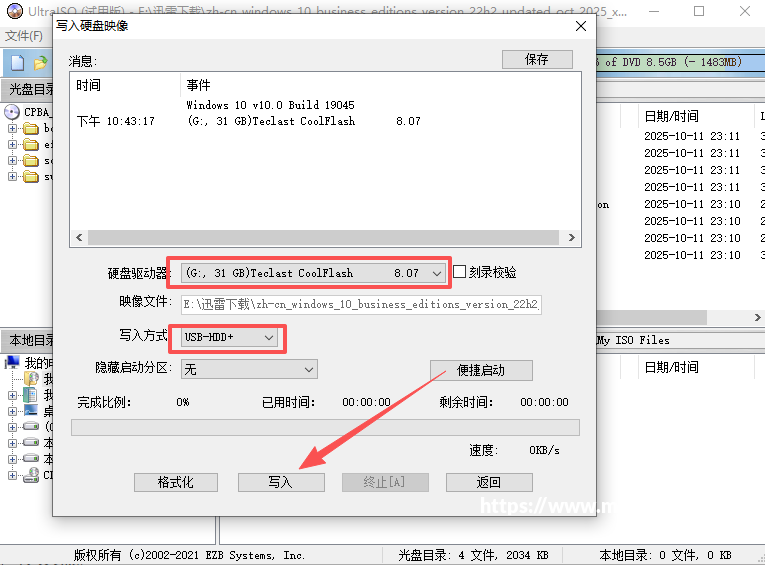The image size is (765, 565).
Task: Click the 'My ISO Files' path text
Action: click(x=633, y=340)
